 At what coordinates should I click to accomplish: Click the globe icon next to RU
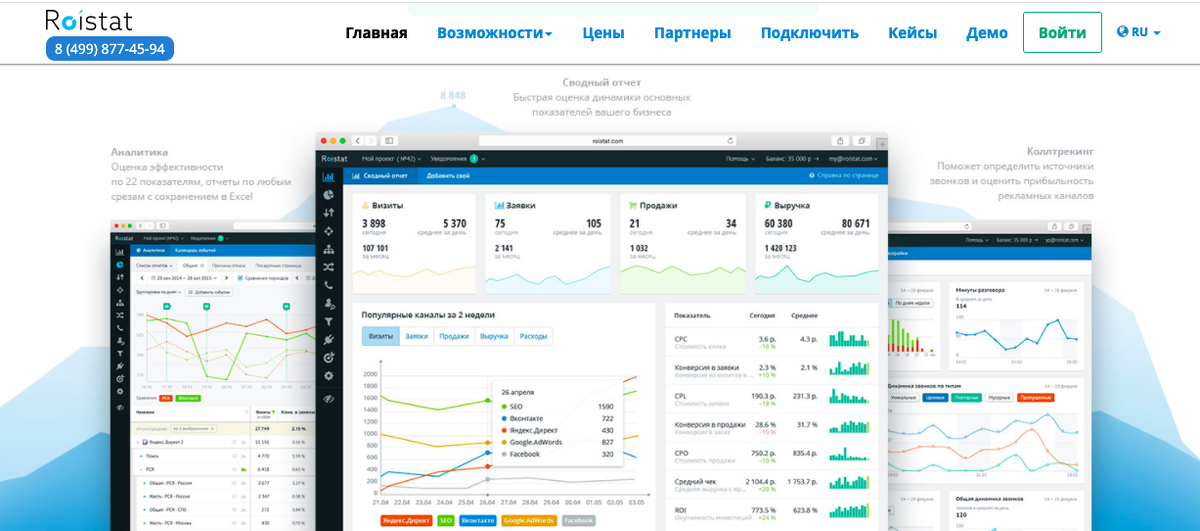(1122, 32)
